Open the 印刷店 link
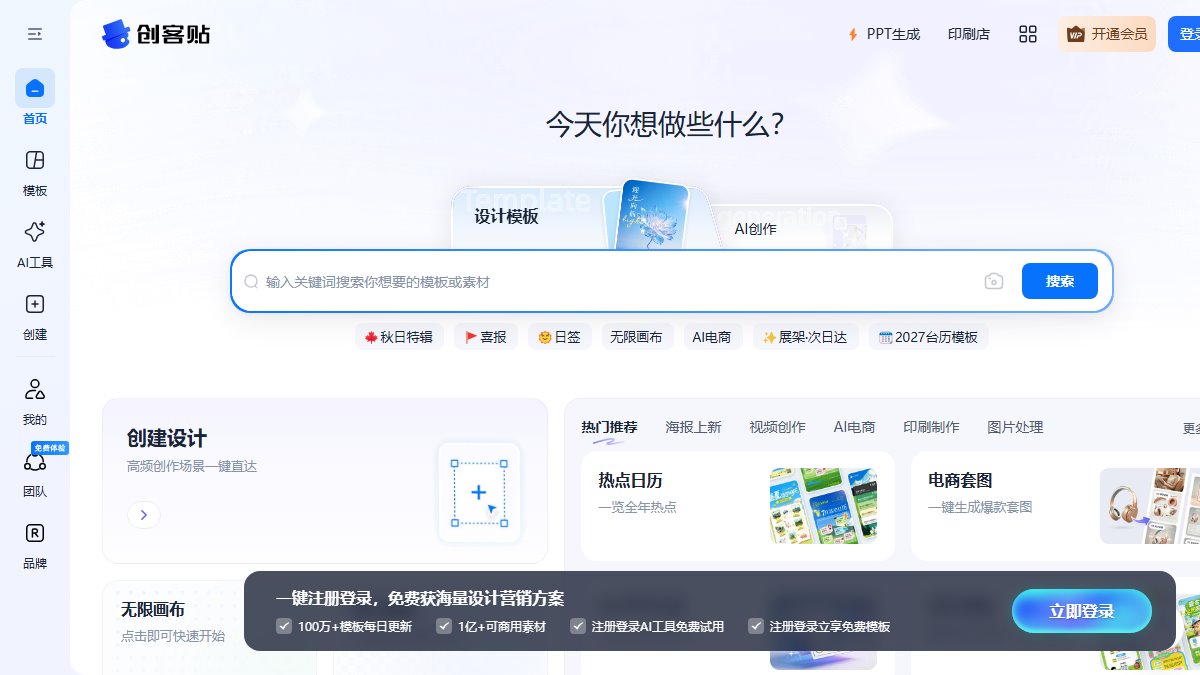This screenshot has width=1200, height=675. 968,34
